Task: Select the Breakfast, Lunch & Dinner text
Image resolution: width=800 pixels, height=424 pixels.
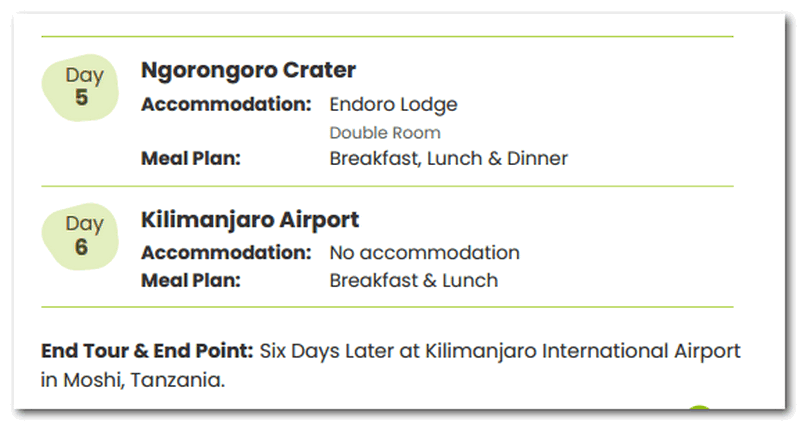Action: tap(448, 158)
